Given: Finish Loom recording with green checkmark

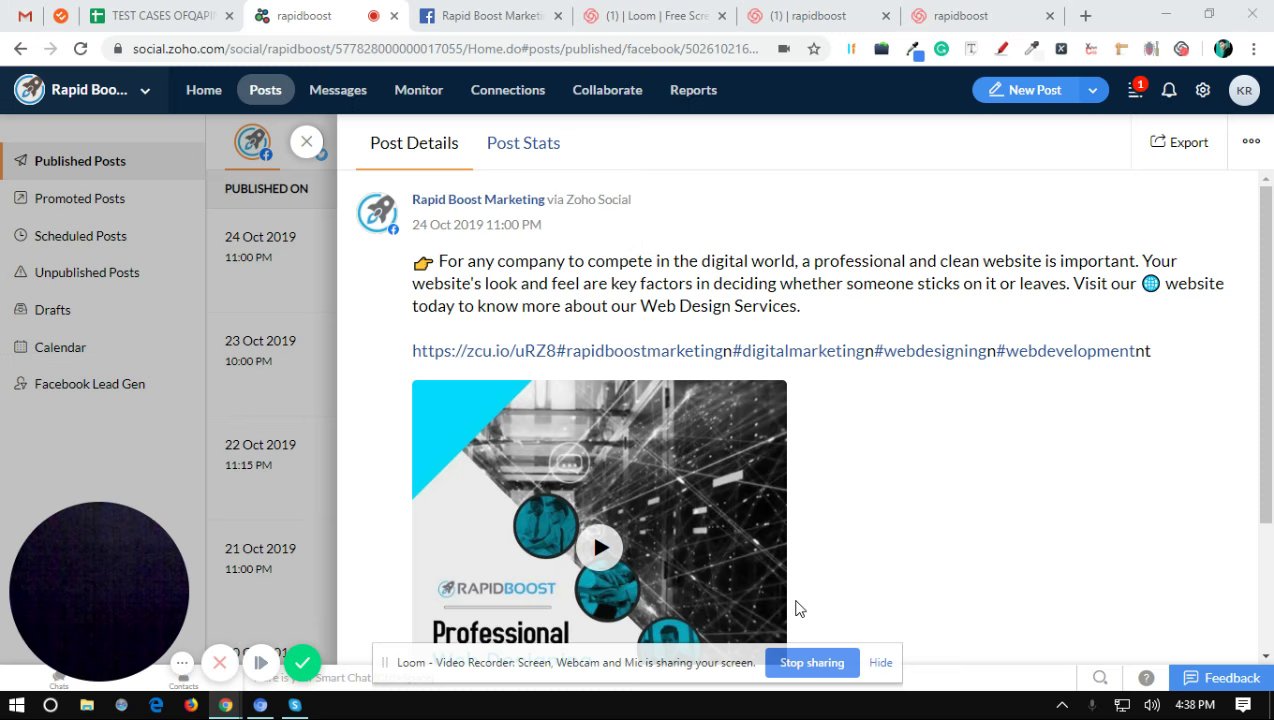Looking at the screenshot, I should pos(302,662).
